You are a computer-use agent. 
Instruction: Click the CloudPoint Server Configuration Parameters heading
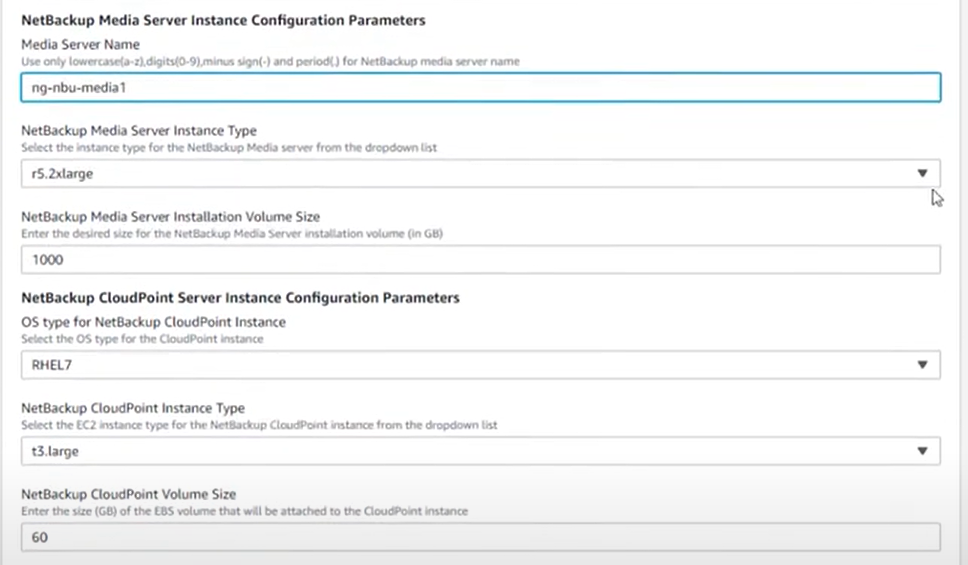[240, 298]
